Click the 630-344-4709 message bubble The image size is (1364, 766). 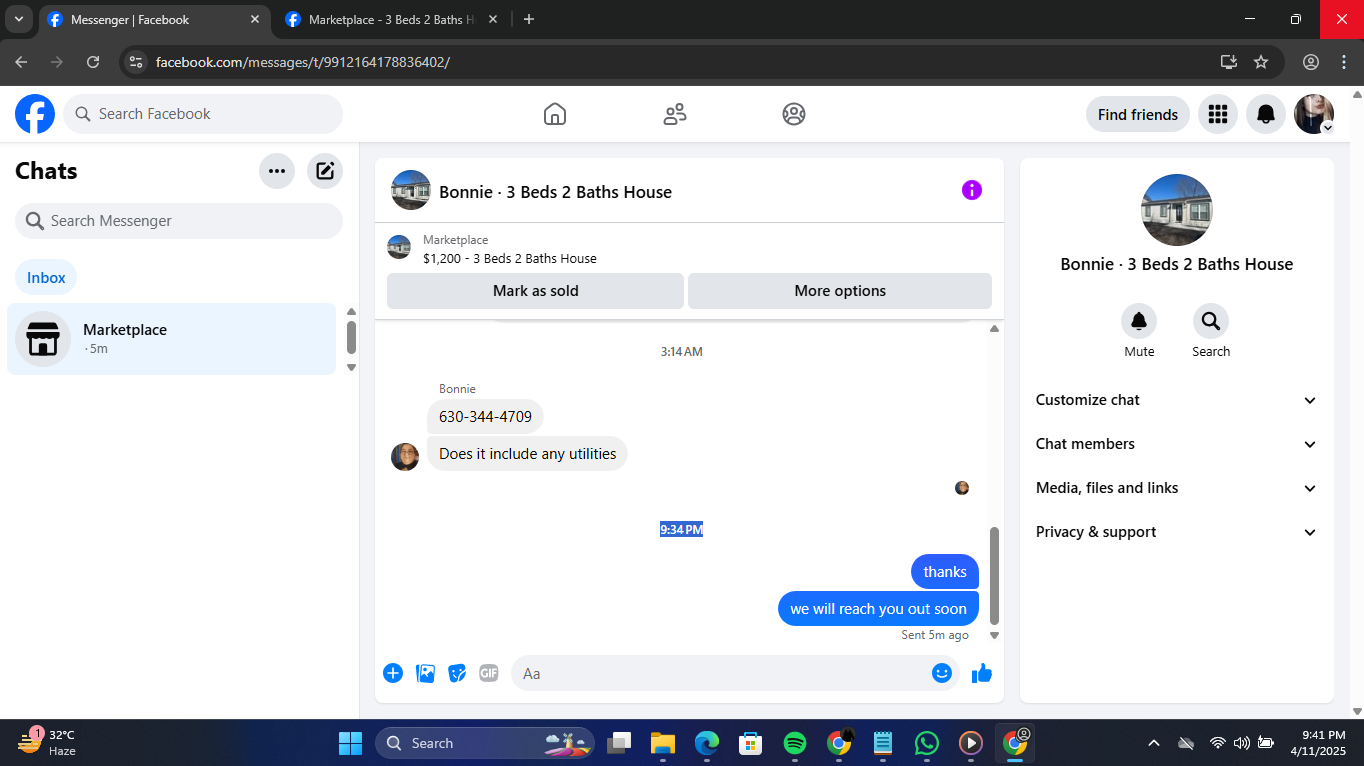pos(485,416)
